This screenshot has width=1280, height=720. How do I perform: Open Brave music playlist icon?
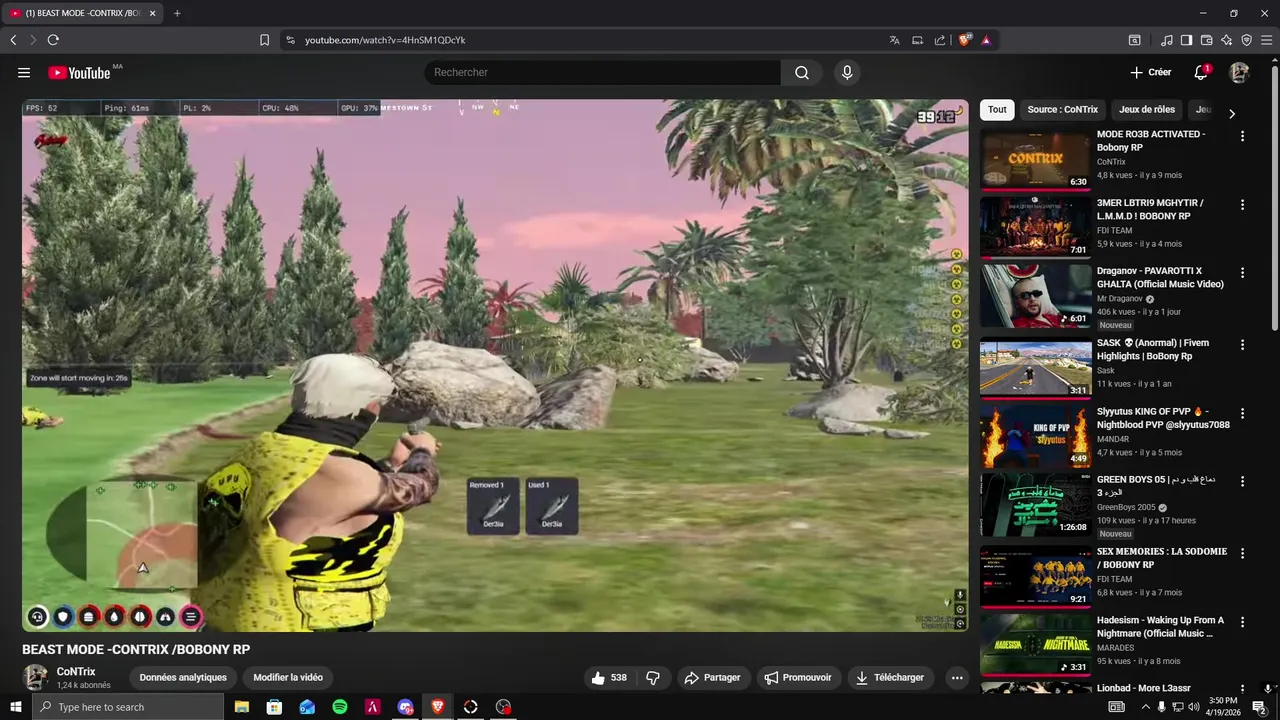tap(1166, 40)
